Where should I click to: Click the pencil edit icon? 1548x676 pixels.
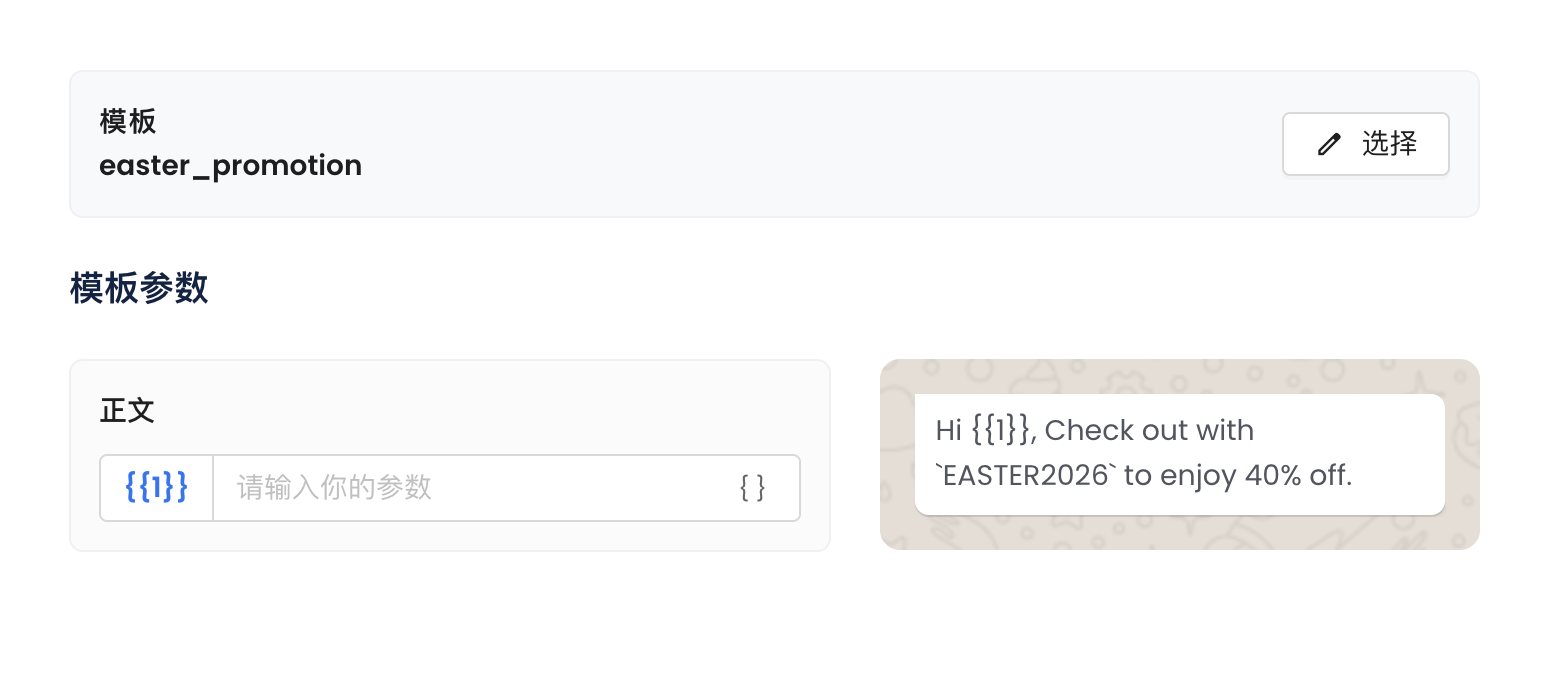click(1328, 145)
